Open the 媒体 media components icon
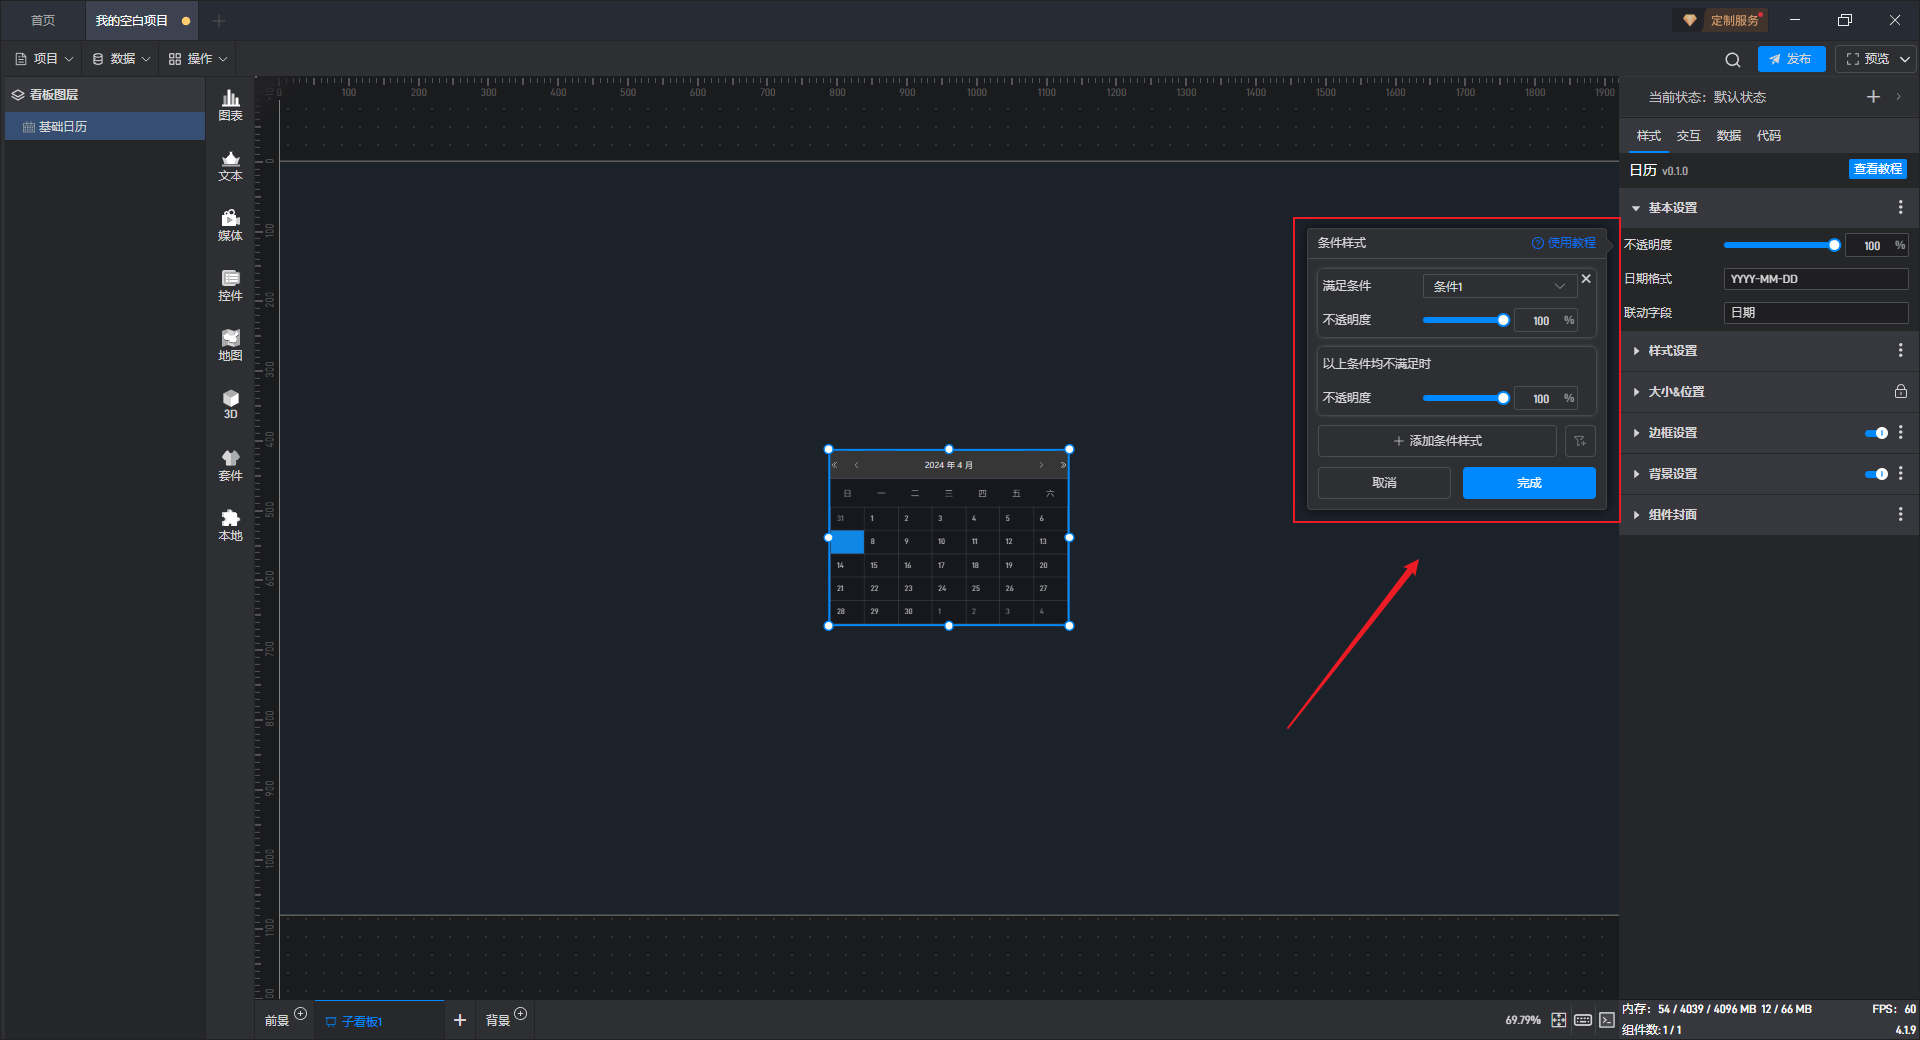This screenshot has height=1040, width=1920. click(230, 225)
